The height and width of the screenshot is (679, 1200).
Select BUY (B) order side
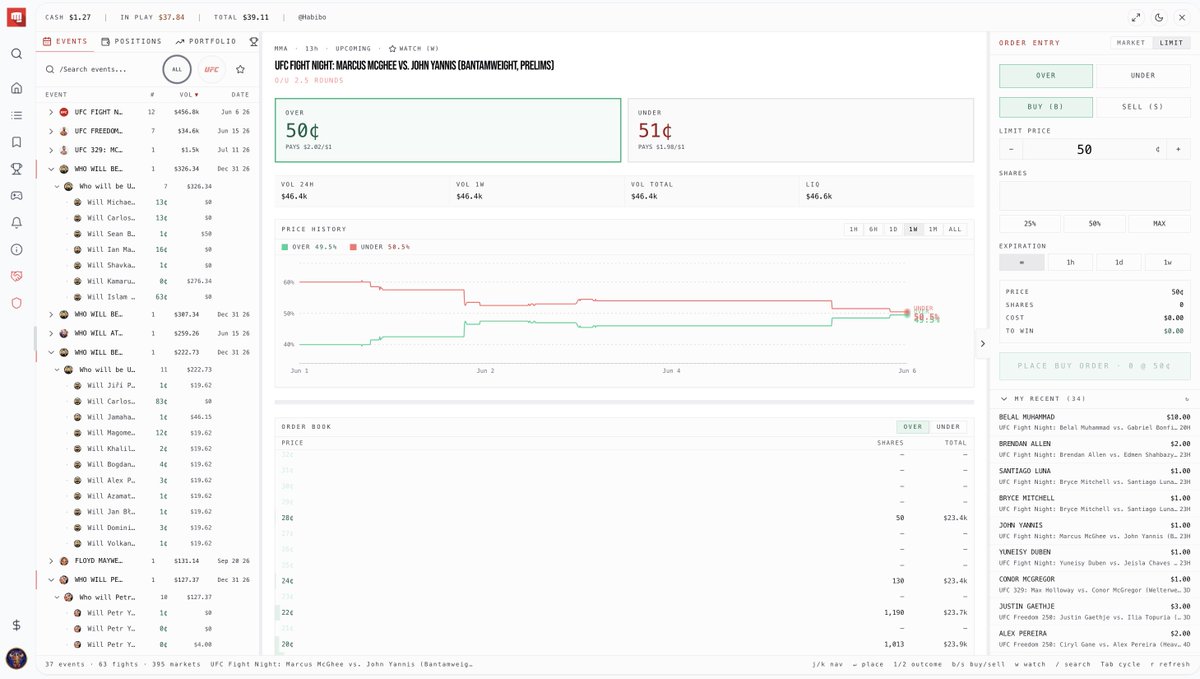[x=1046, y=107]
